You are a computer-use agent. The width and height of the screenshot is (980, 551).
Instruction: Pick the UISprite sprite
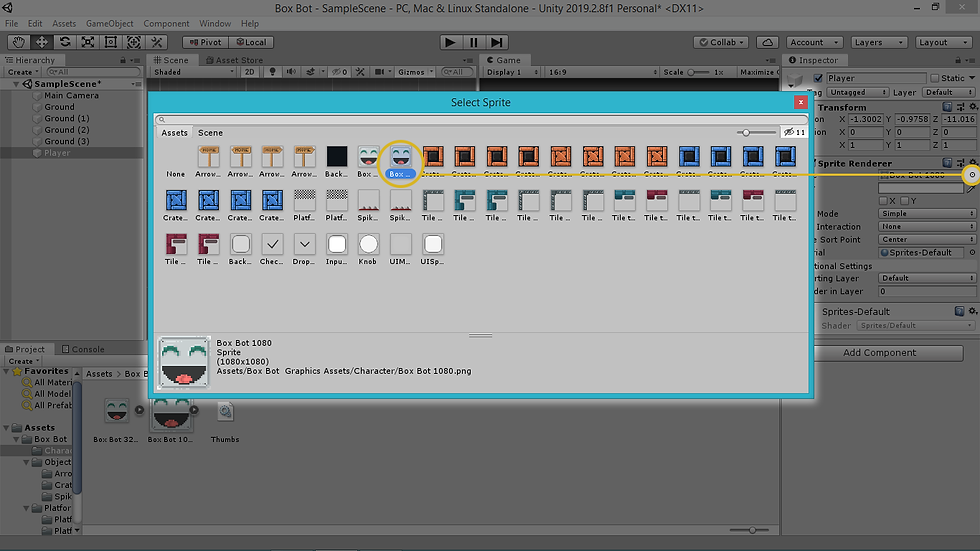point(432,244)
